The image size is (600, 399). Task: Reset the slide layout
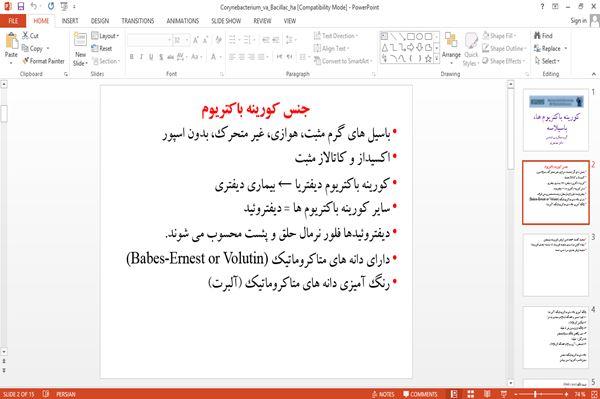pos(102,49)
